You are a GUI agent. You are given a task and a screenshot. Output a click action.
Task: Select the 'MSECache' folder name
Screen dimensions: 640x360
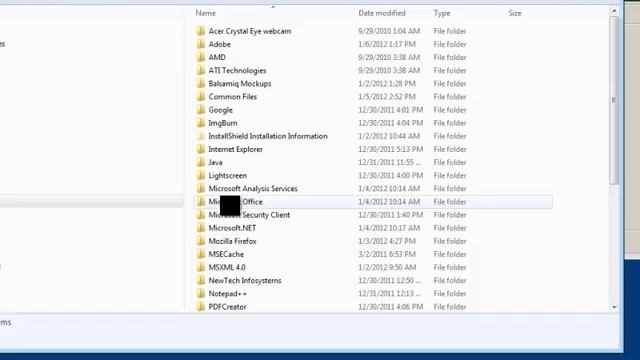226,254
